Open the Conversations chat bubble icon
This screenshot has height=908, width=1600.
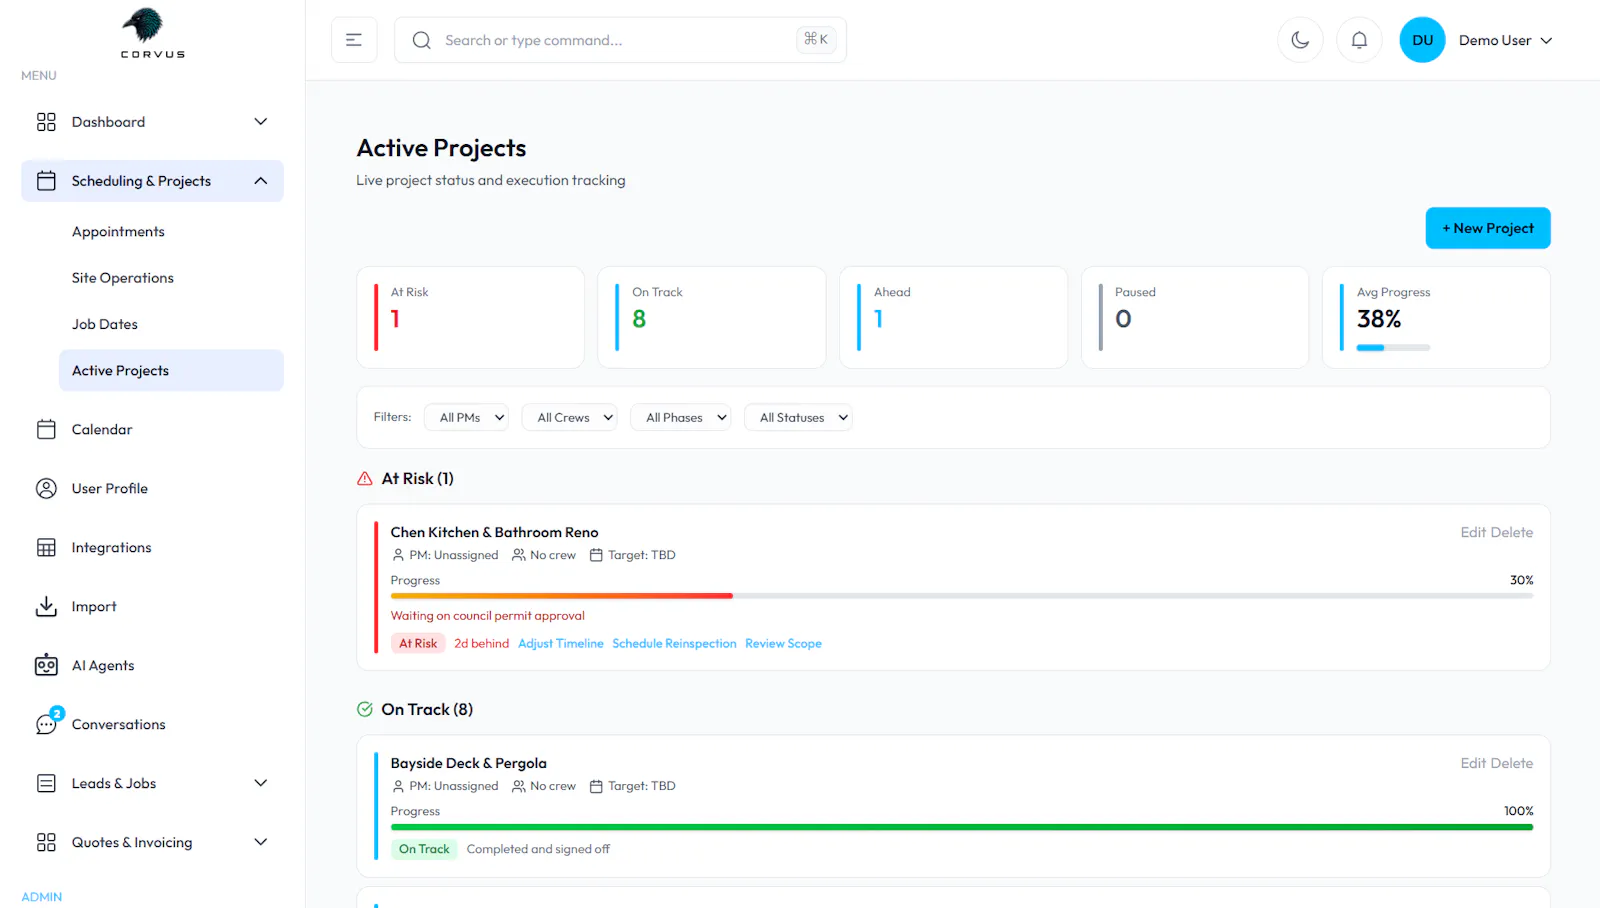pyautogui.click(x=46, y=724)
